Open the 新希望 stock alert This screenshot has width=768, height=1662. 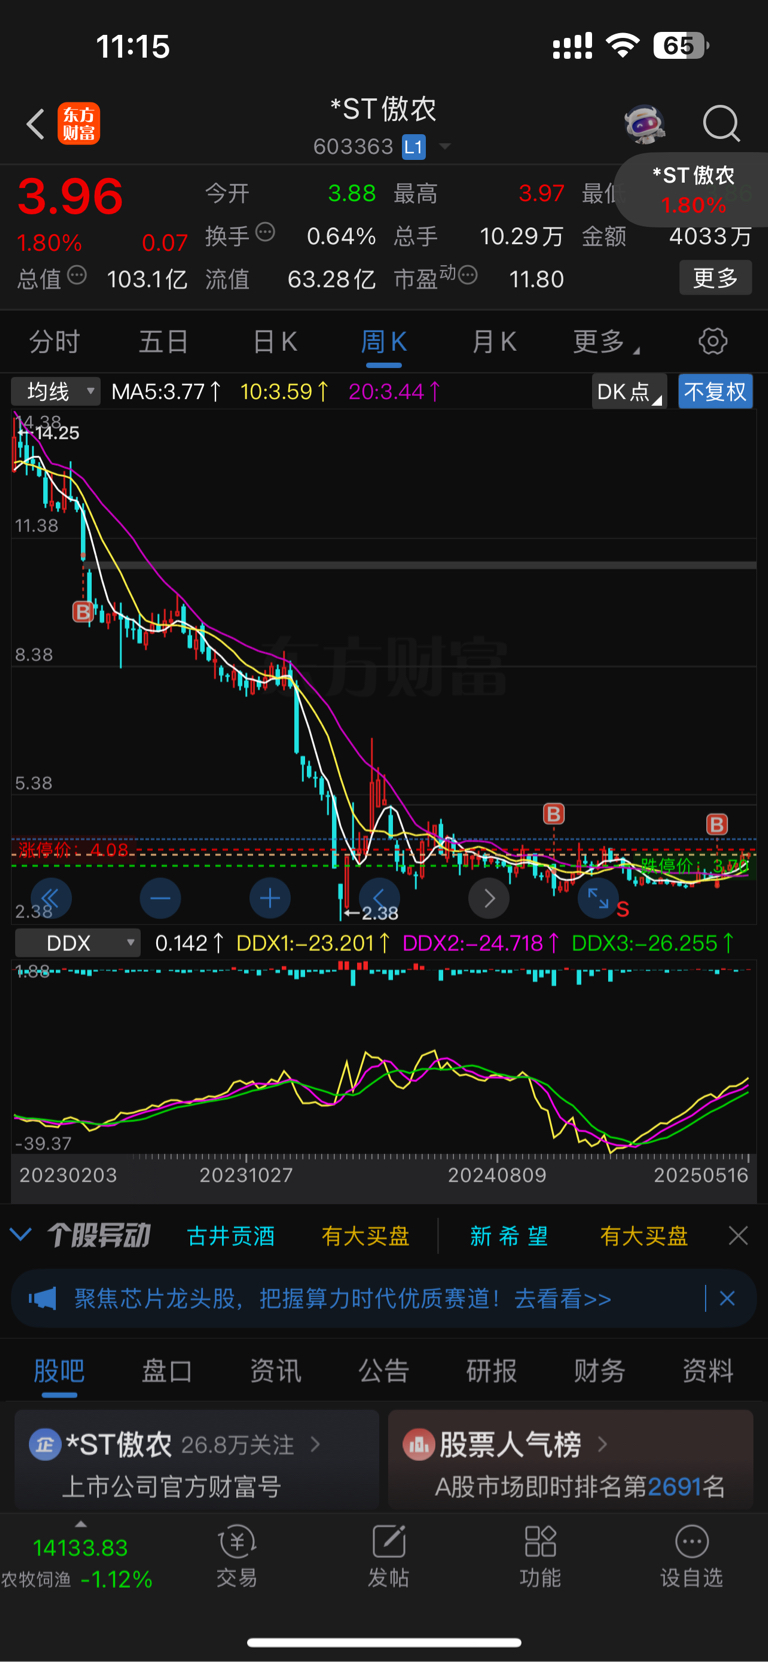click(509, 1236)
